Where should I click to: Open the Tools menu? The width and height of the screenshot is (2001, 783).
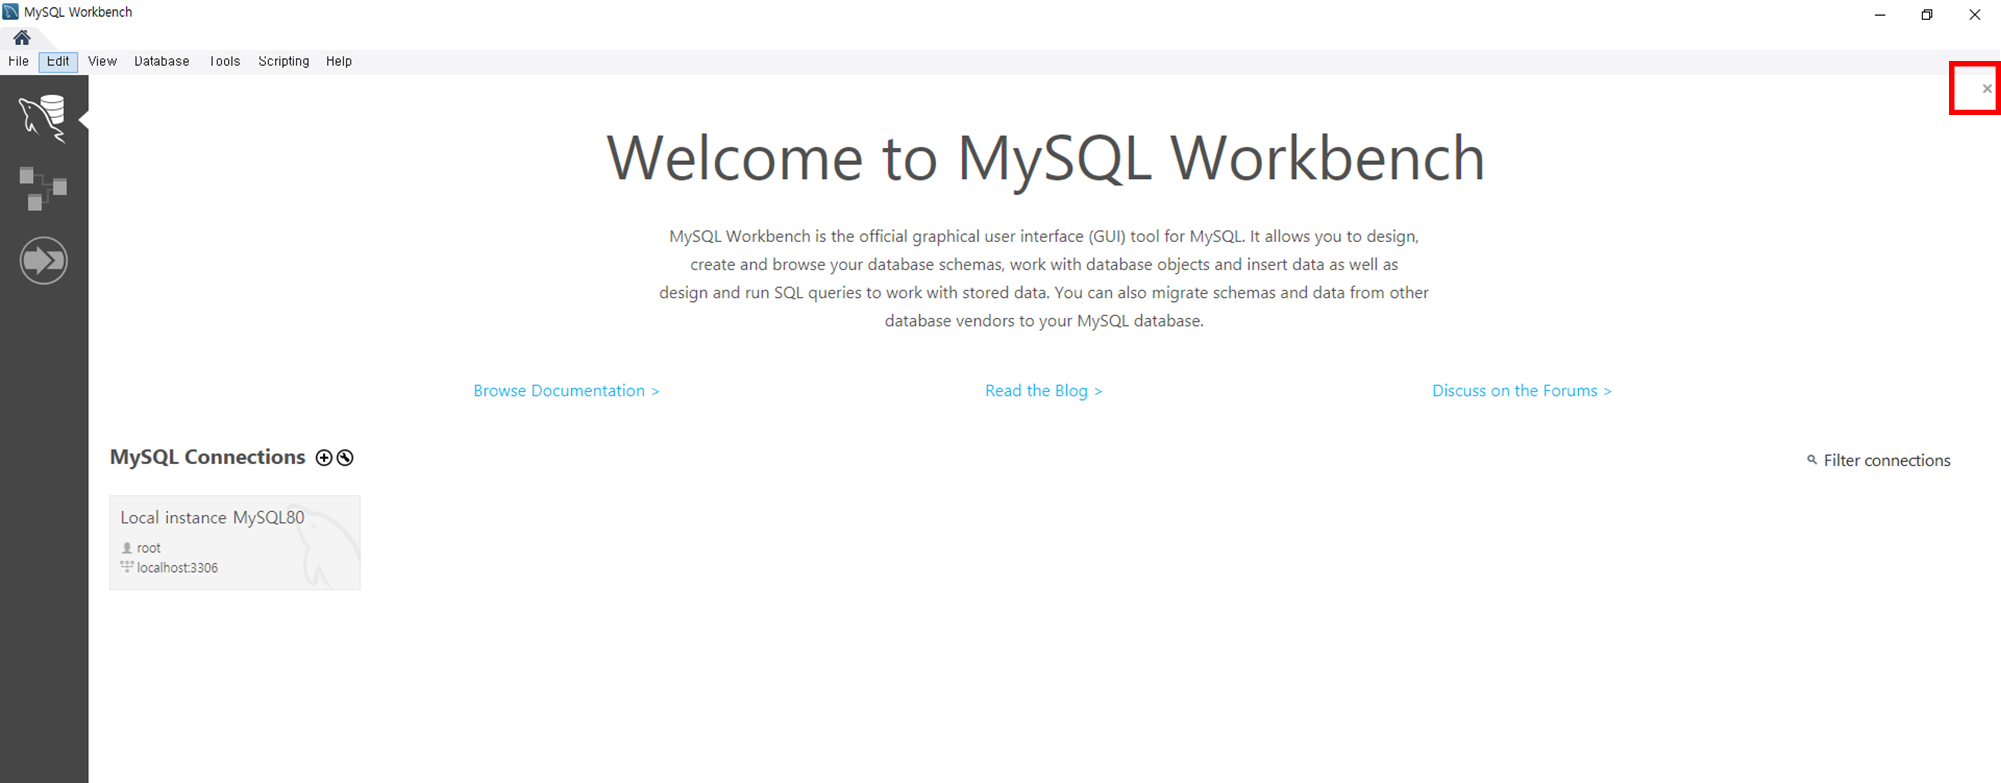point(225,61)
